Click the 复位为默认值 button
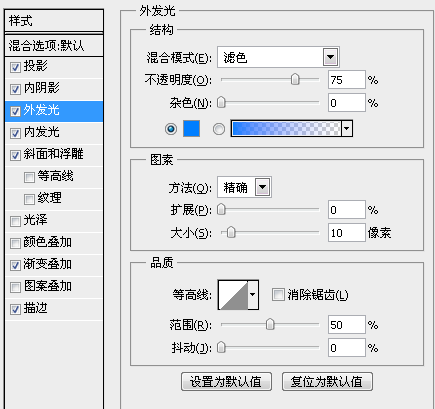 pyautogui.click(x=327, y=382)
